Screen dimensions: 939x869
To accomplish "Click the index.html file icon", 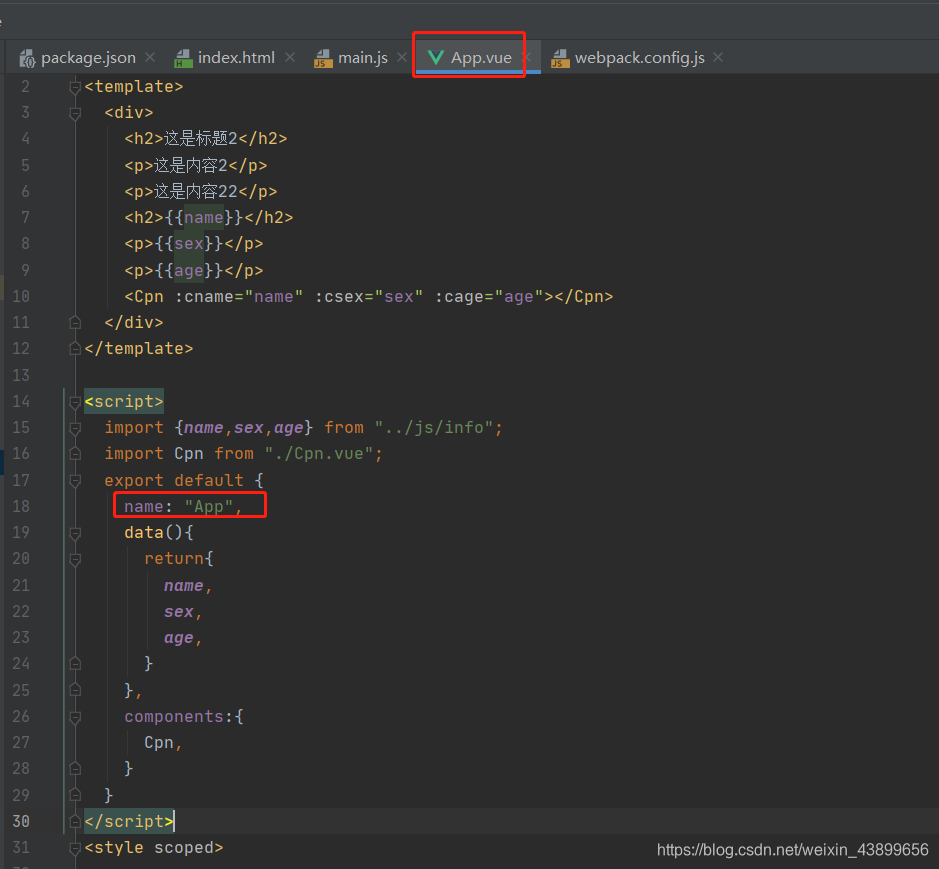I will click(x=183, y=58).
